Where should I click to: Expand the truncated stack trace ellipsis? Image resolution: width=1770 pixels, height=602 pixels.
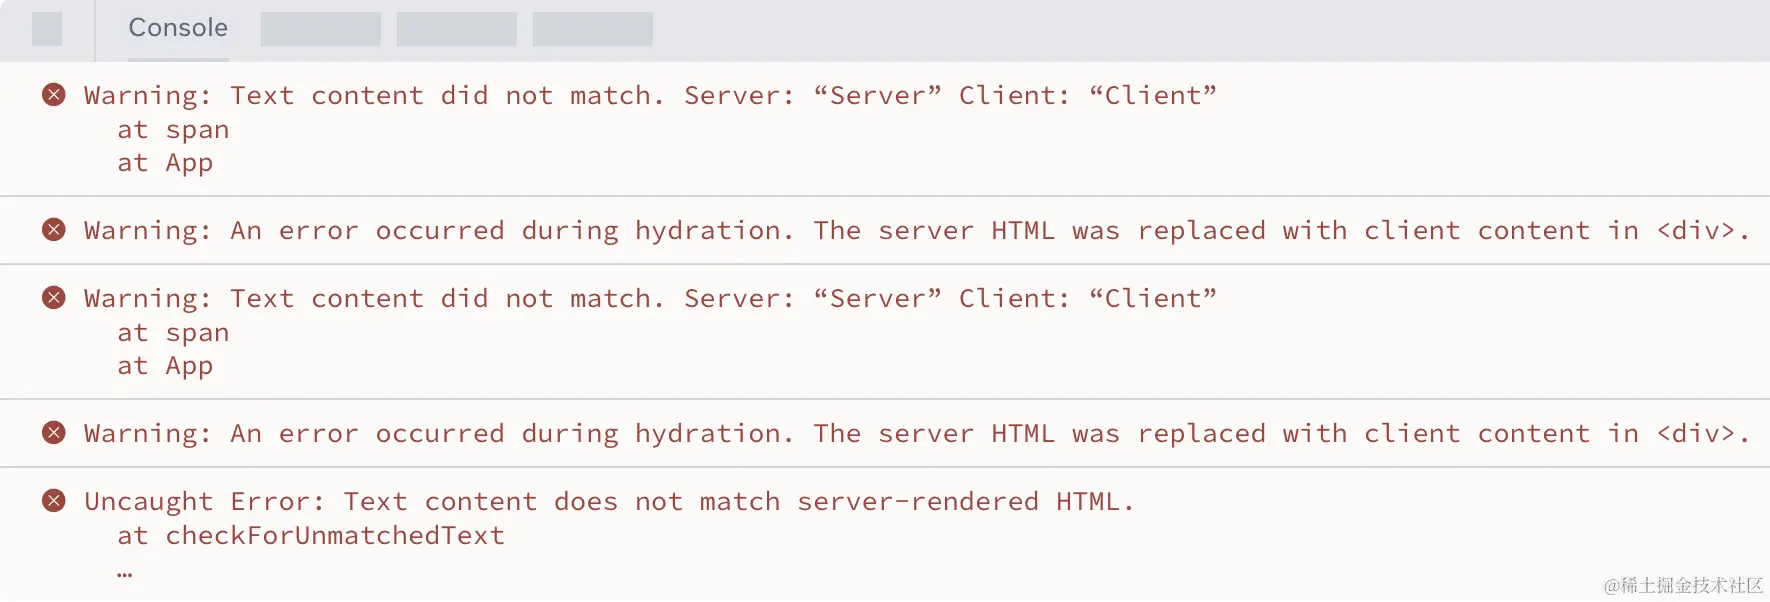(124, 574)
